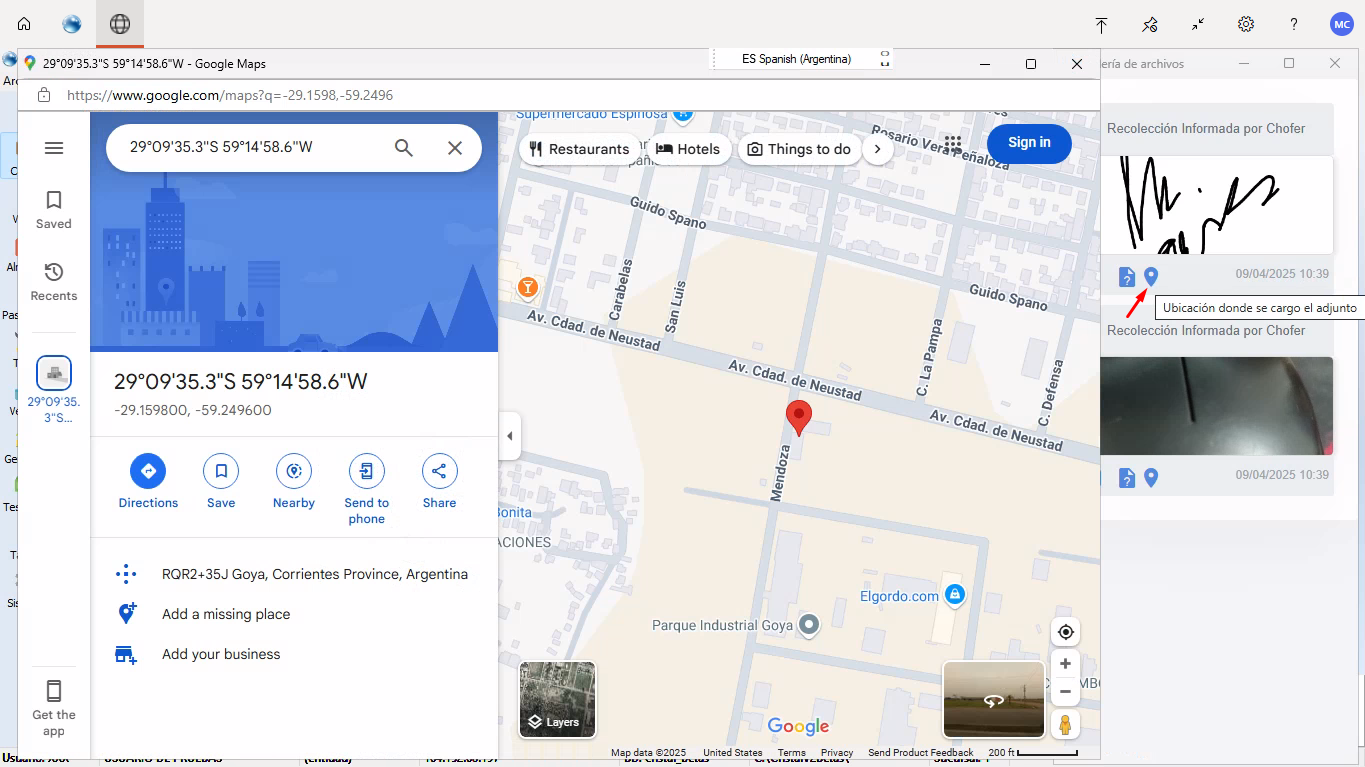Select the Things to do chip
This screenshot has height=767, width=1365.
tap(799, 149)
